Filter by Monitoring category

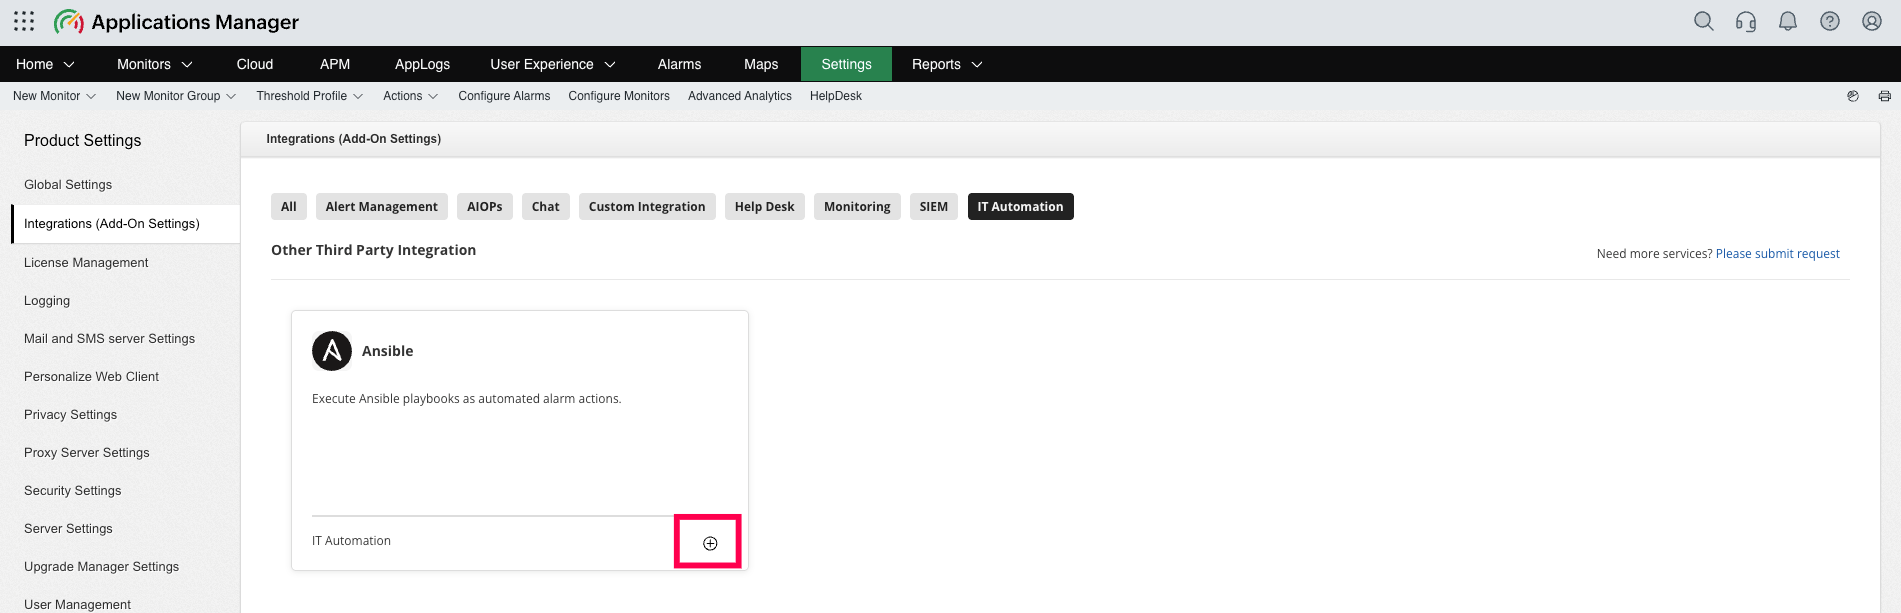coord(857,207)
